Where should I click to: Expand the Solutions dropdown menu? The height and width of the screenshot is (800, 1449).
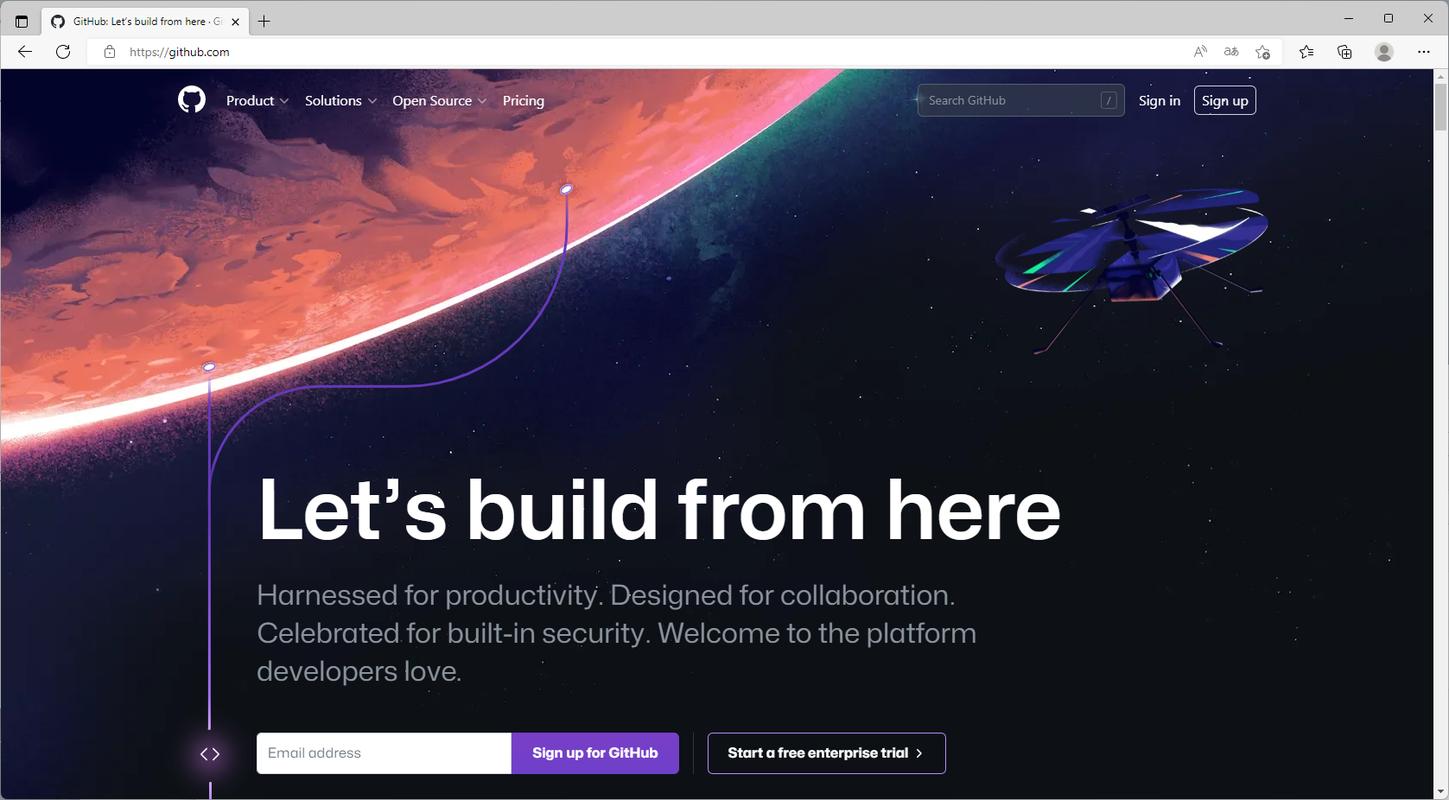(341, 101)
